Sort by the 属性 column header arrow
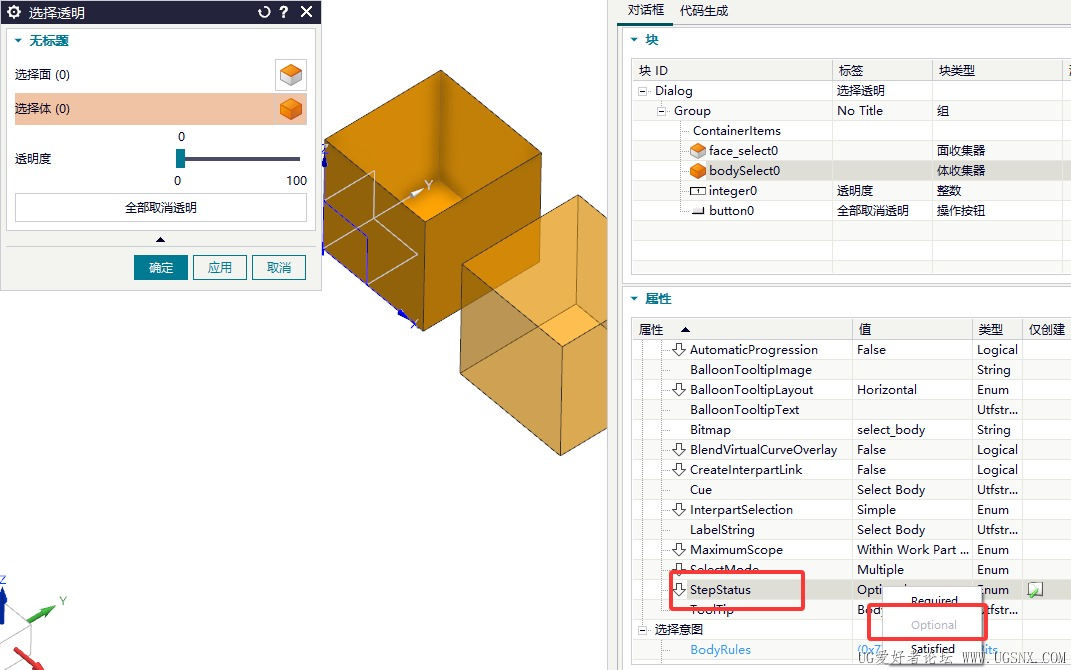1071x670 pixels. 685,329
